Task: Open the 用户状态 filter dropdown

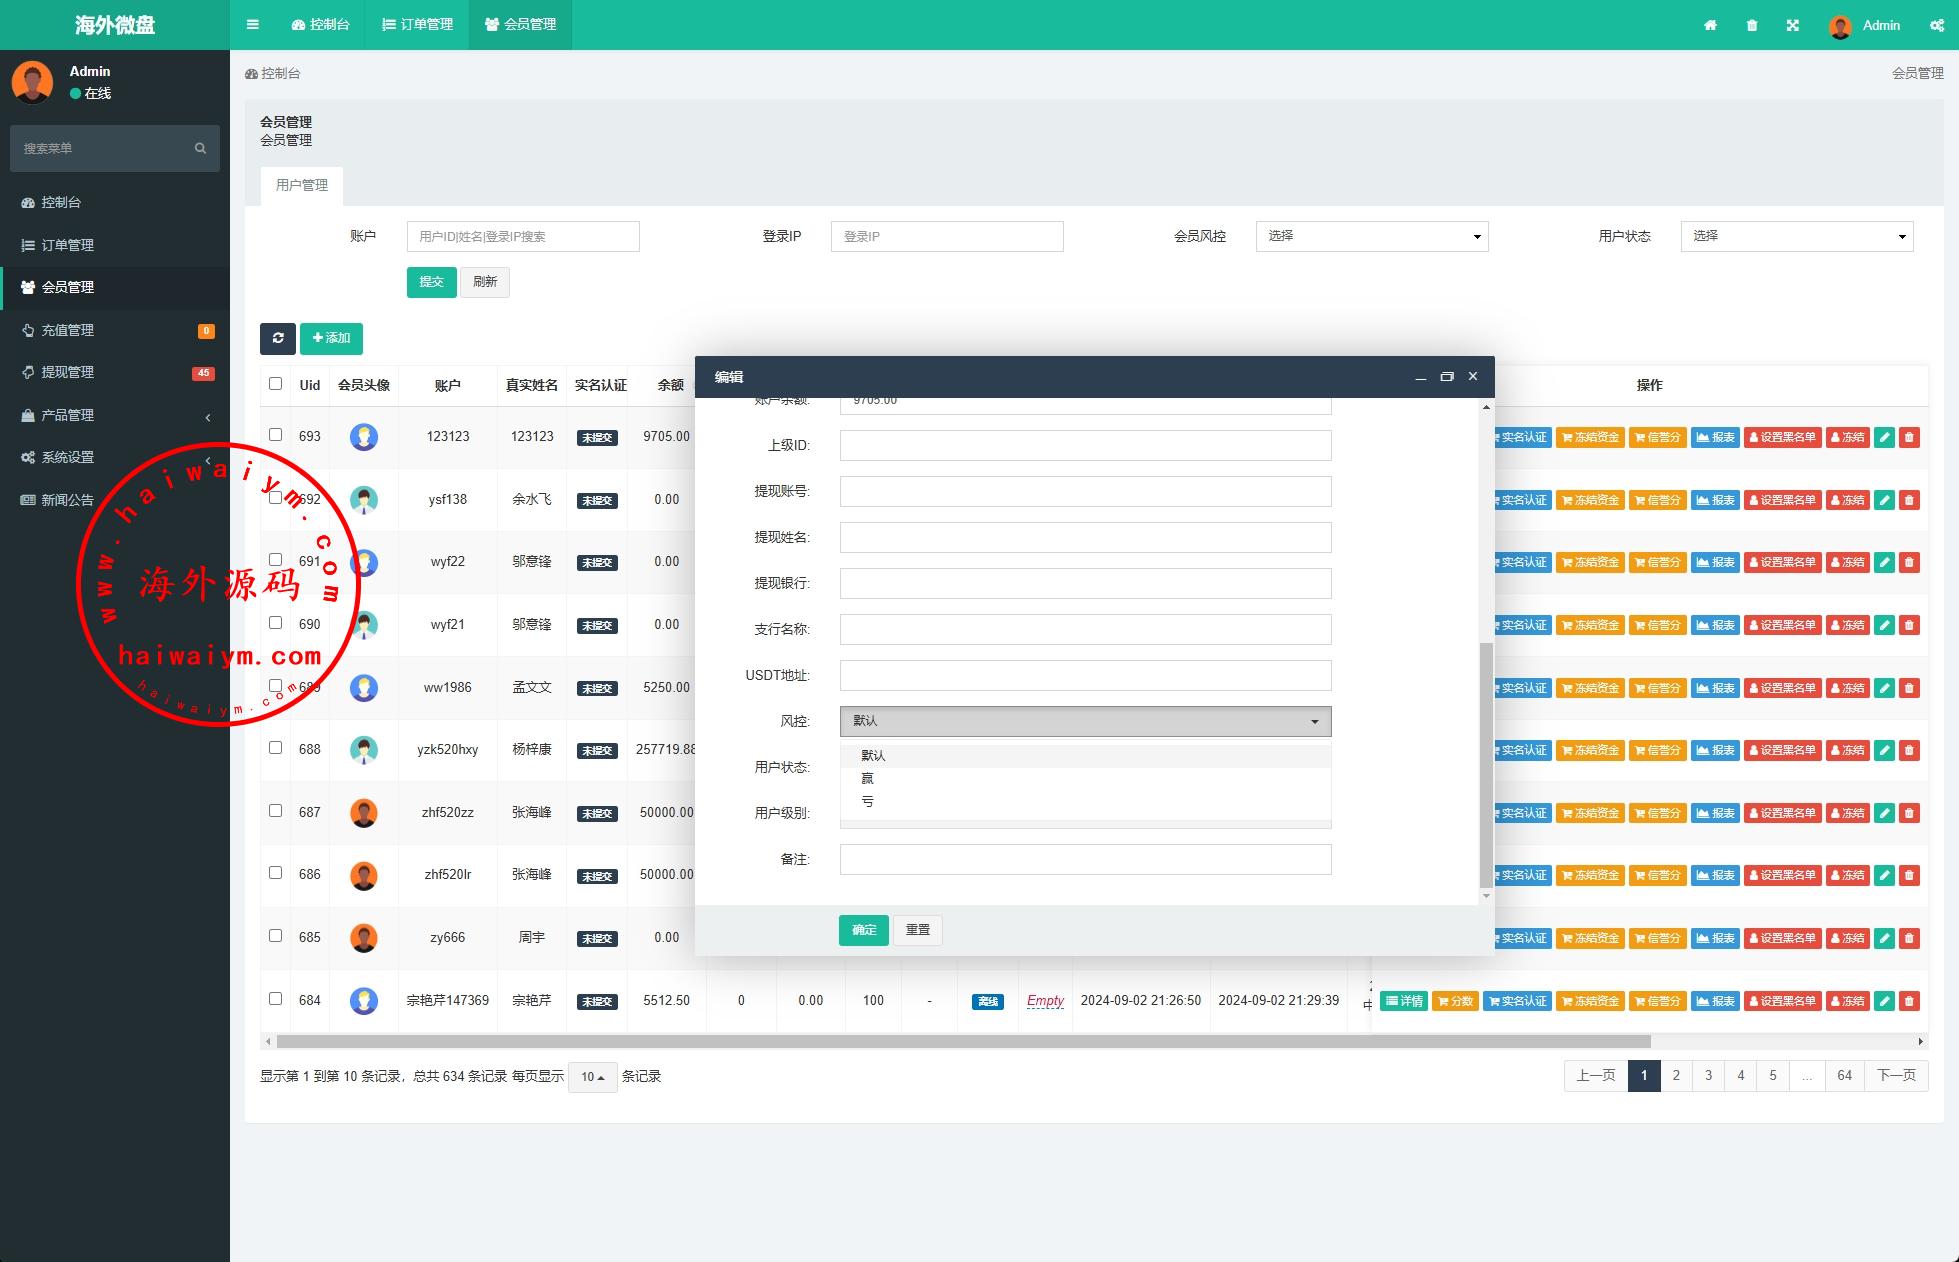Action: (1796, 236)
